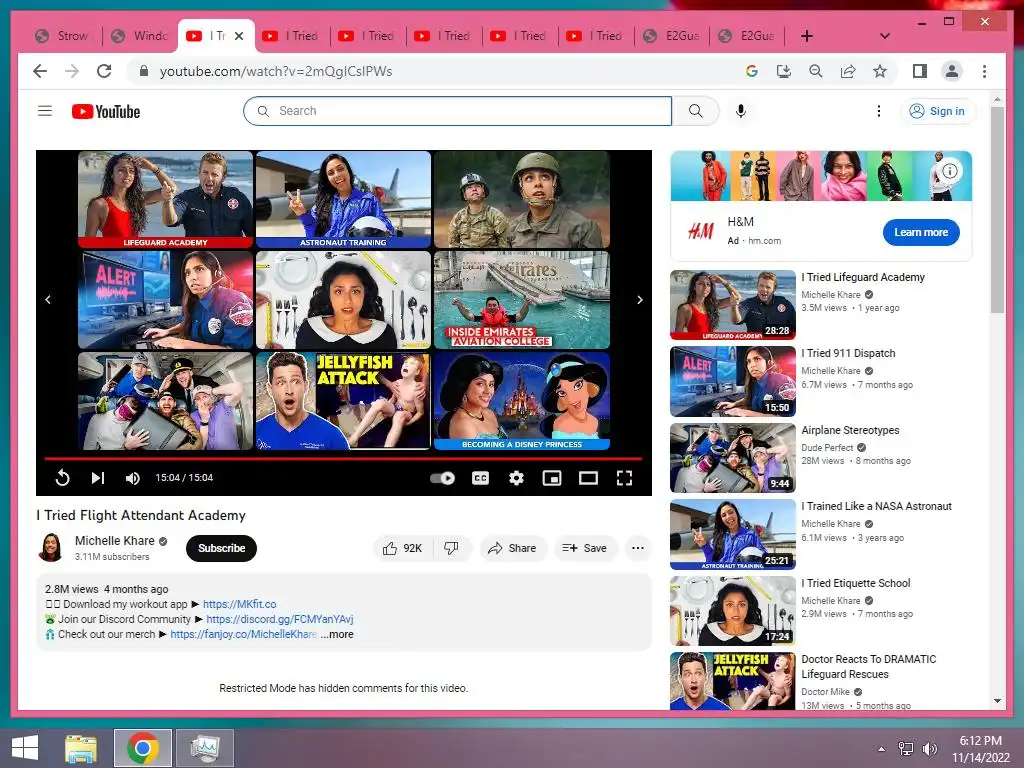Open Becoming a Disney Princess end-screen thumbnail

click(522, 401)
